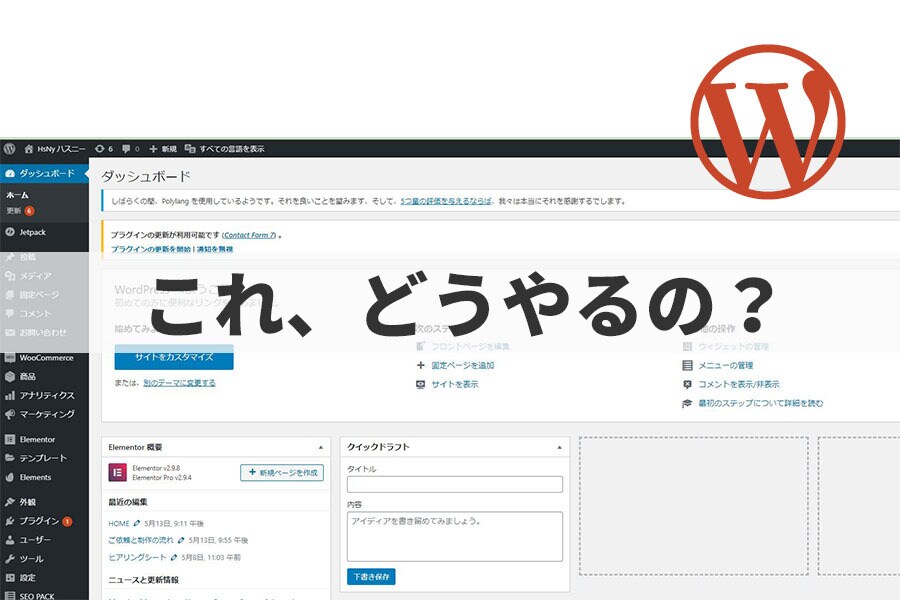Edit ご依頼と制作の流れ via pencil icon
900x600 pixels.
[181, 540]
